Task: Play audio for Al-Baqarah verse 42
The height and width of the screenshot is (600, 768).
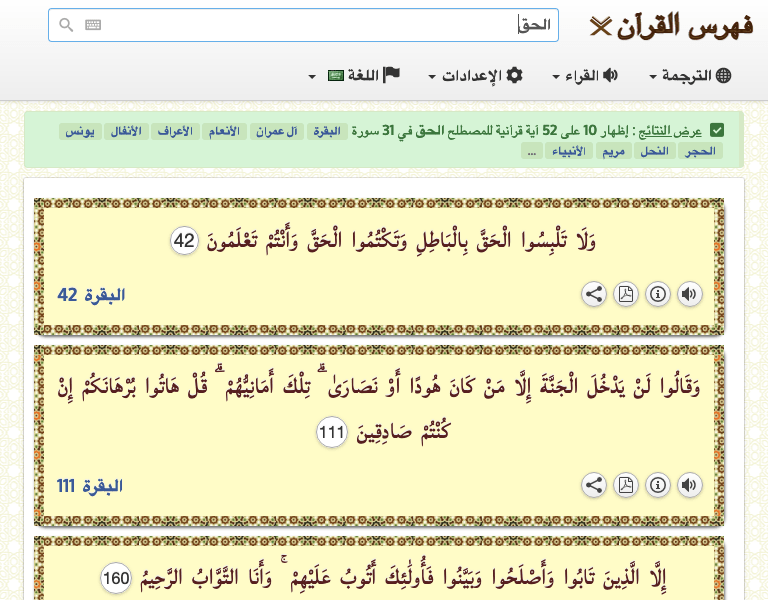Action: click(x=689, y=294)
